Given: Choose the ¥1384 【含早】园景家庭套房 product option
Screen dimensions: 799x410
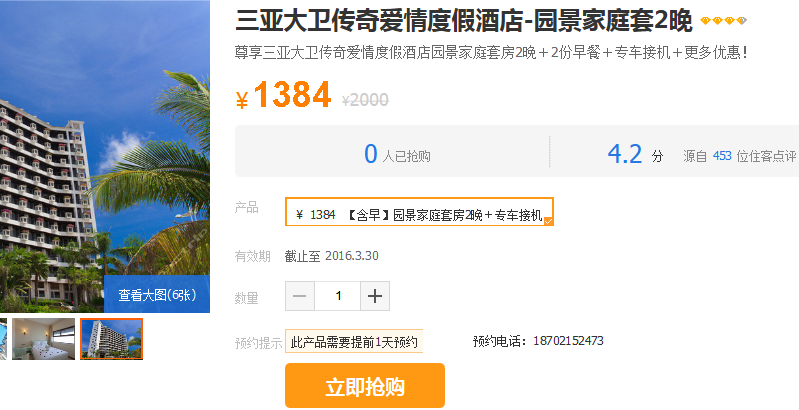Looking at the screenshot, I should point(419,212).
